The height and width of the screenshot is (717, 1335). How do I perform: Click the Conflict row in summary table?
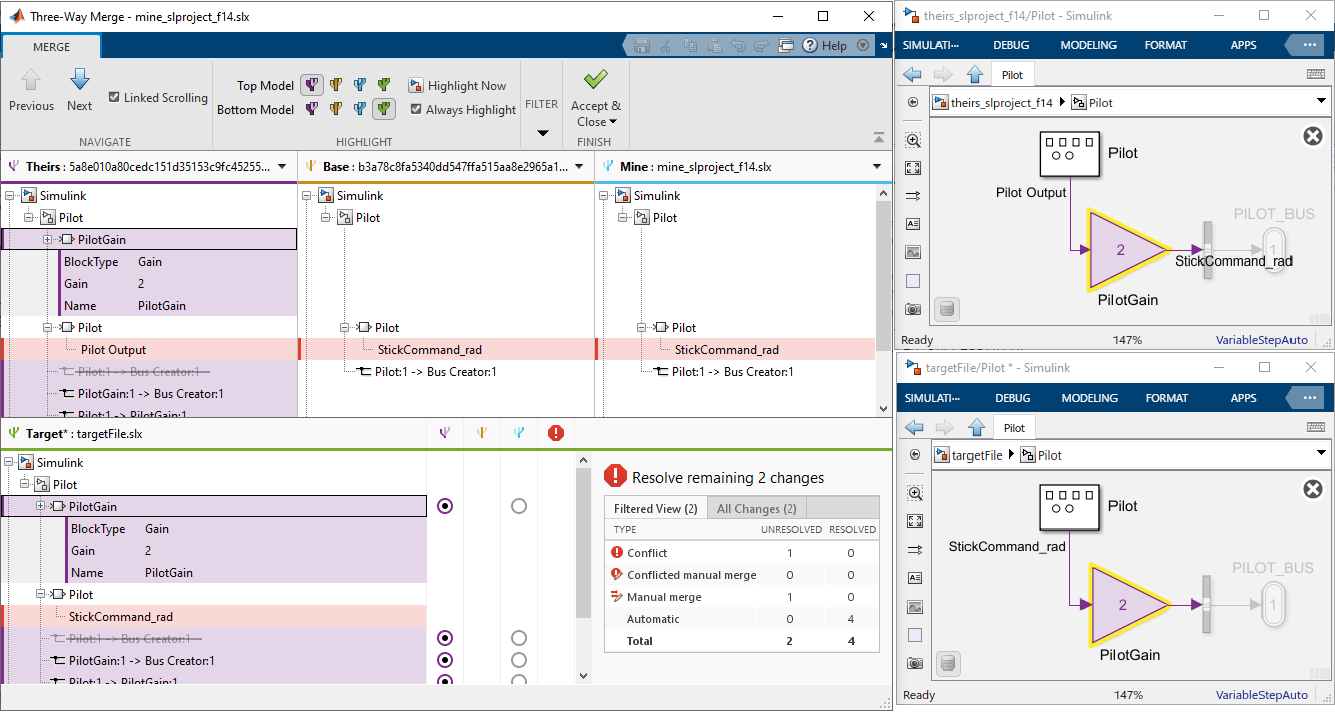[742, 552]
